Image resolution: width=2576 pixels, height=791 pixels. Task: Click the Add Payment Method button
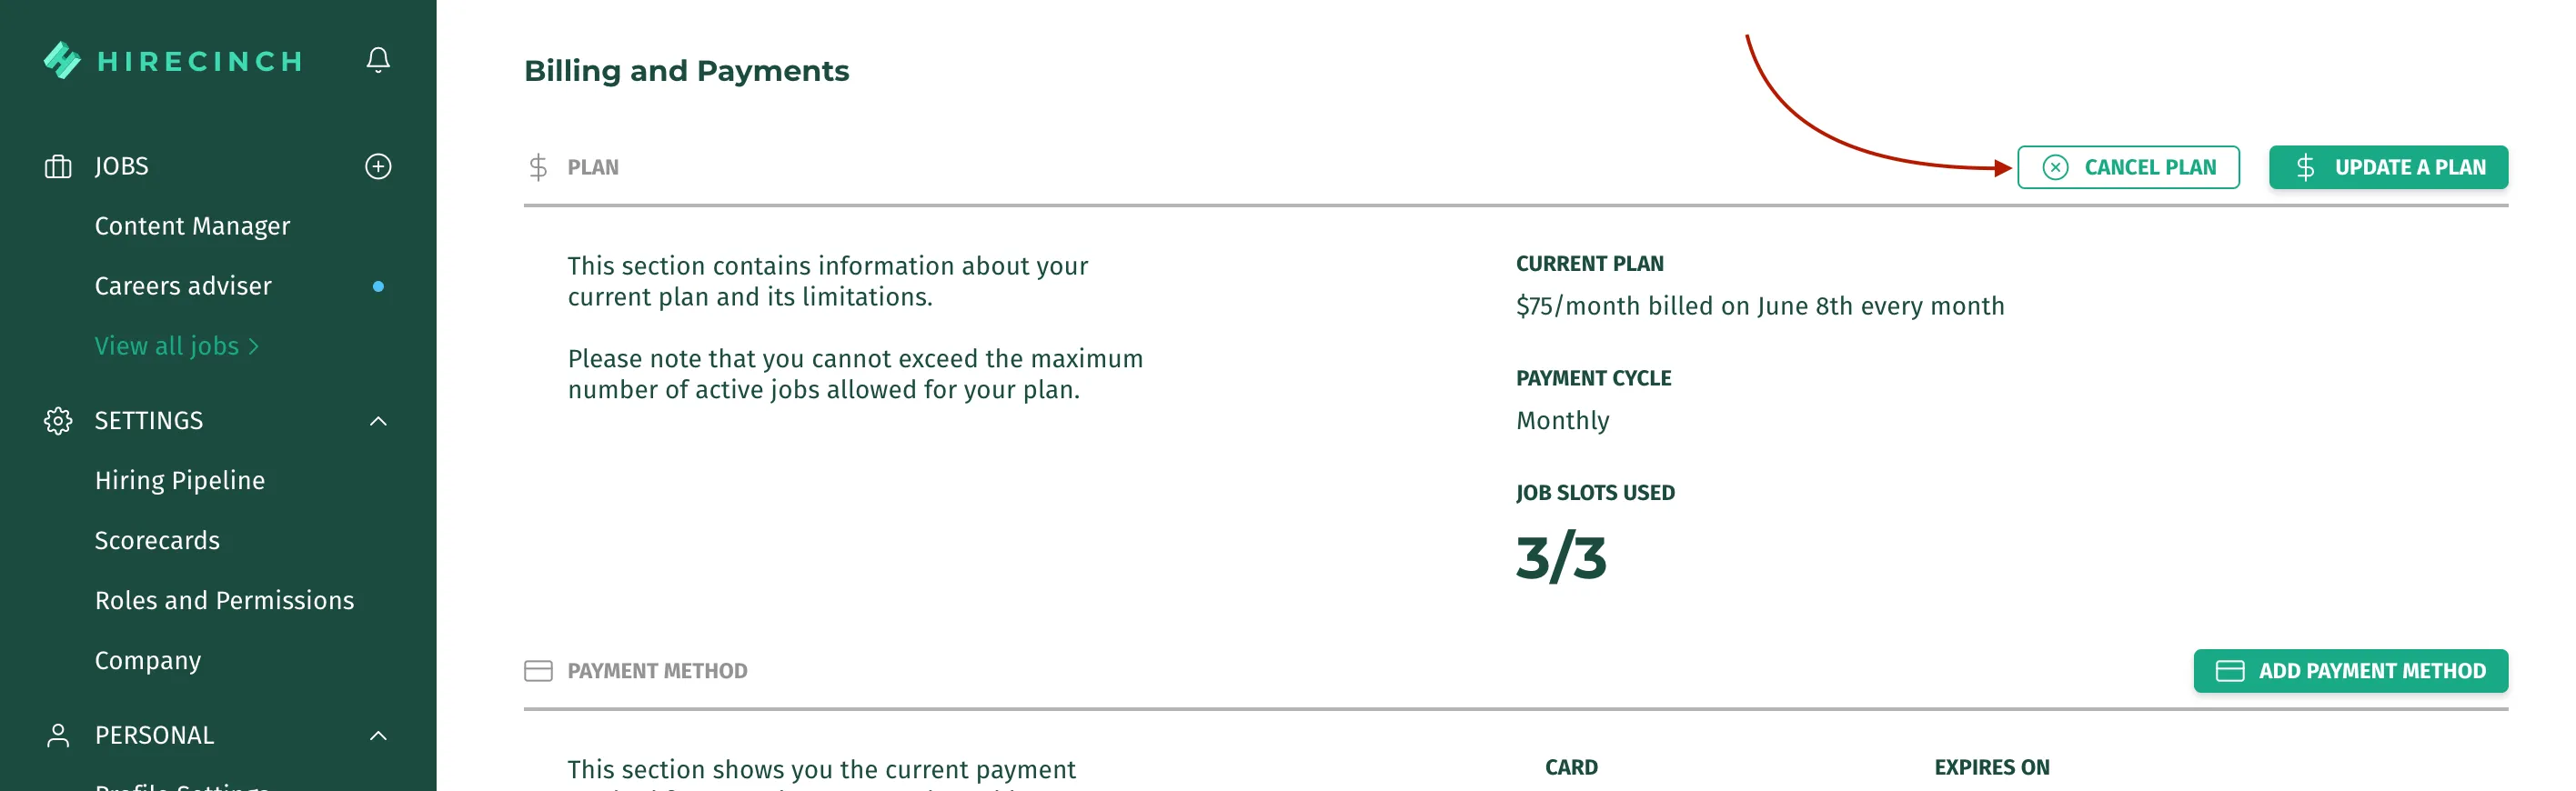point(2350,671)
